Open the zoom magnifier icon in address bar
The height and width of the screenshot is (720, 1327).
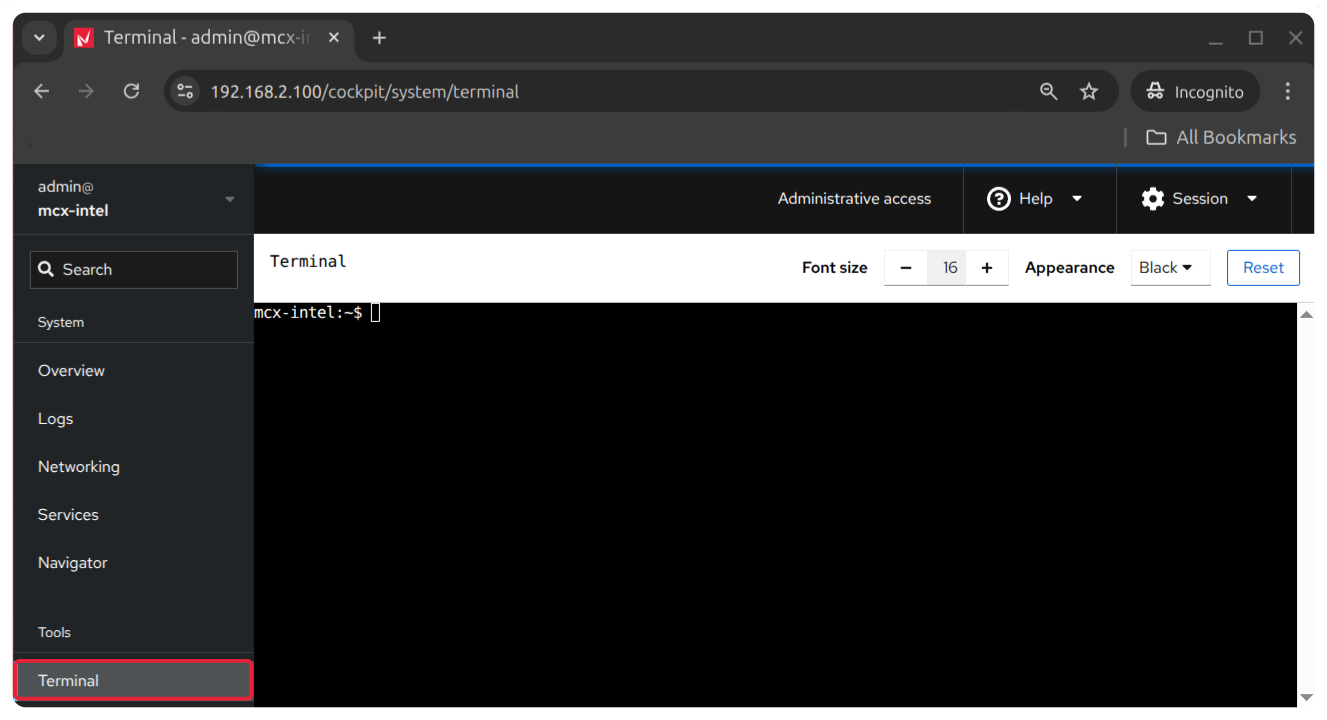pos(1048,91)
